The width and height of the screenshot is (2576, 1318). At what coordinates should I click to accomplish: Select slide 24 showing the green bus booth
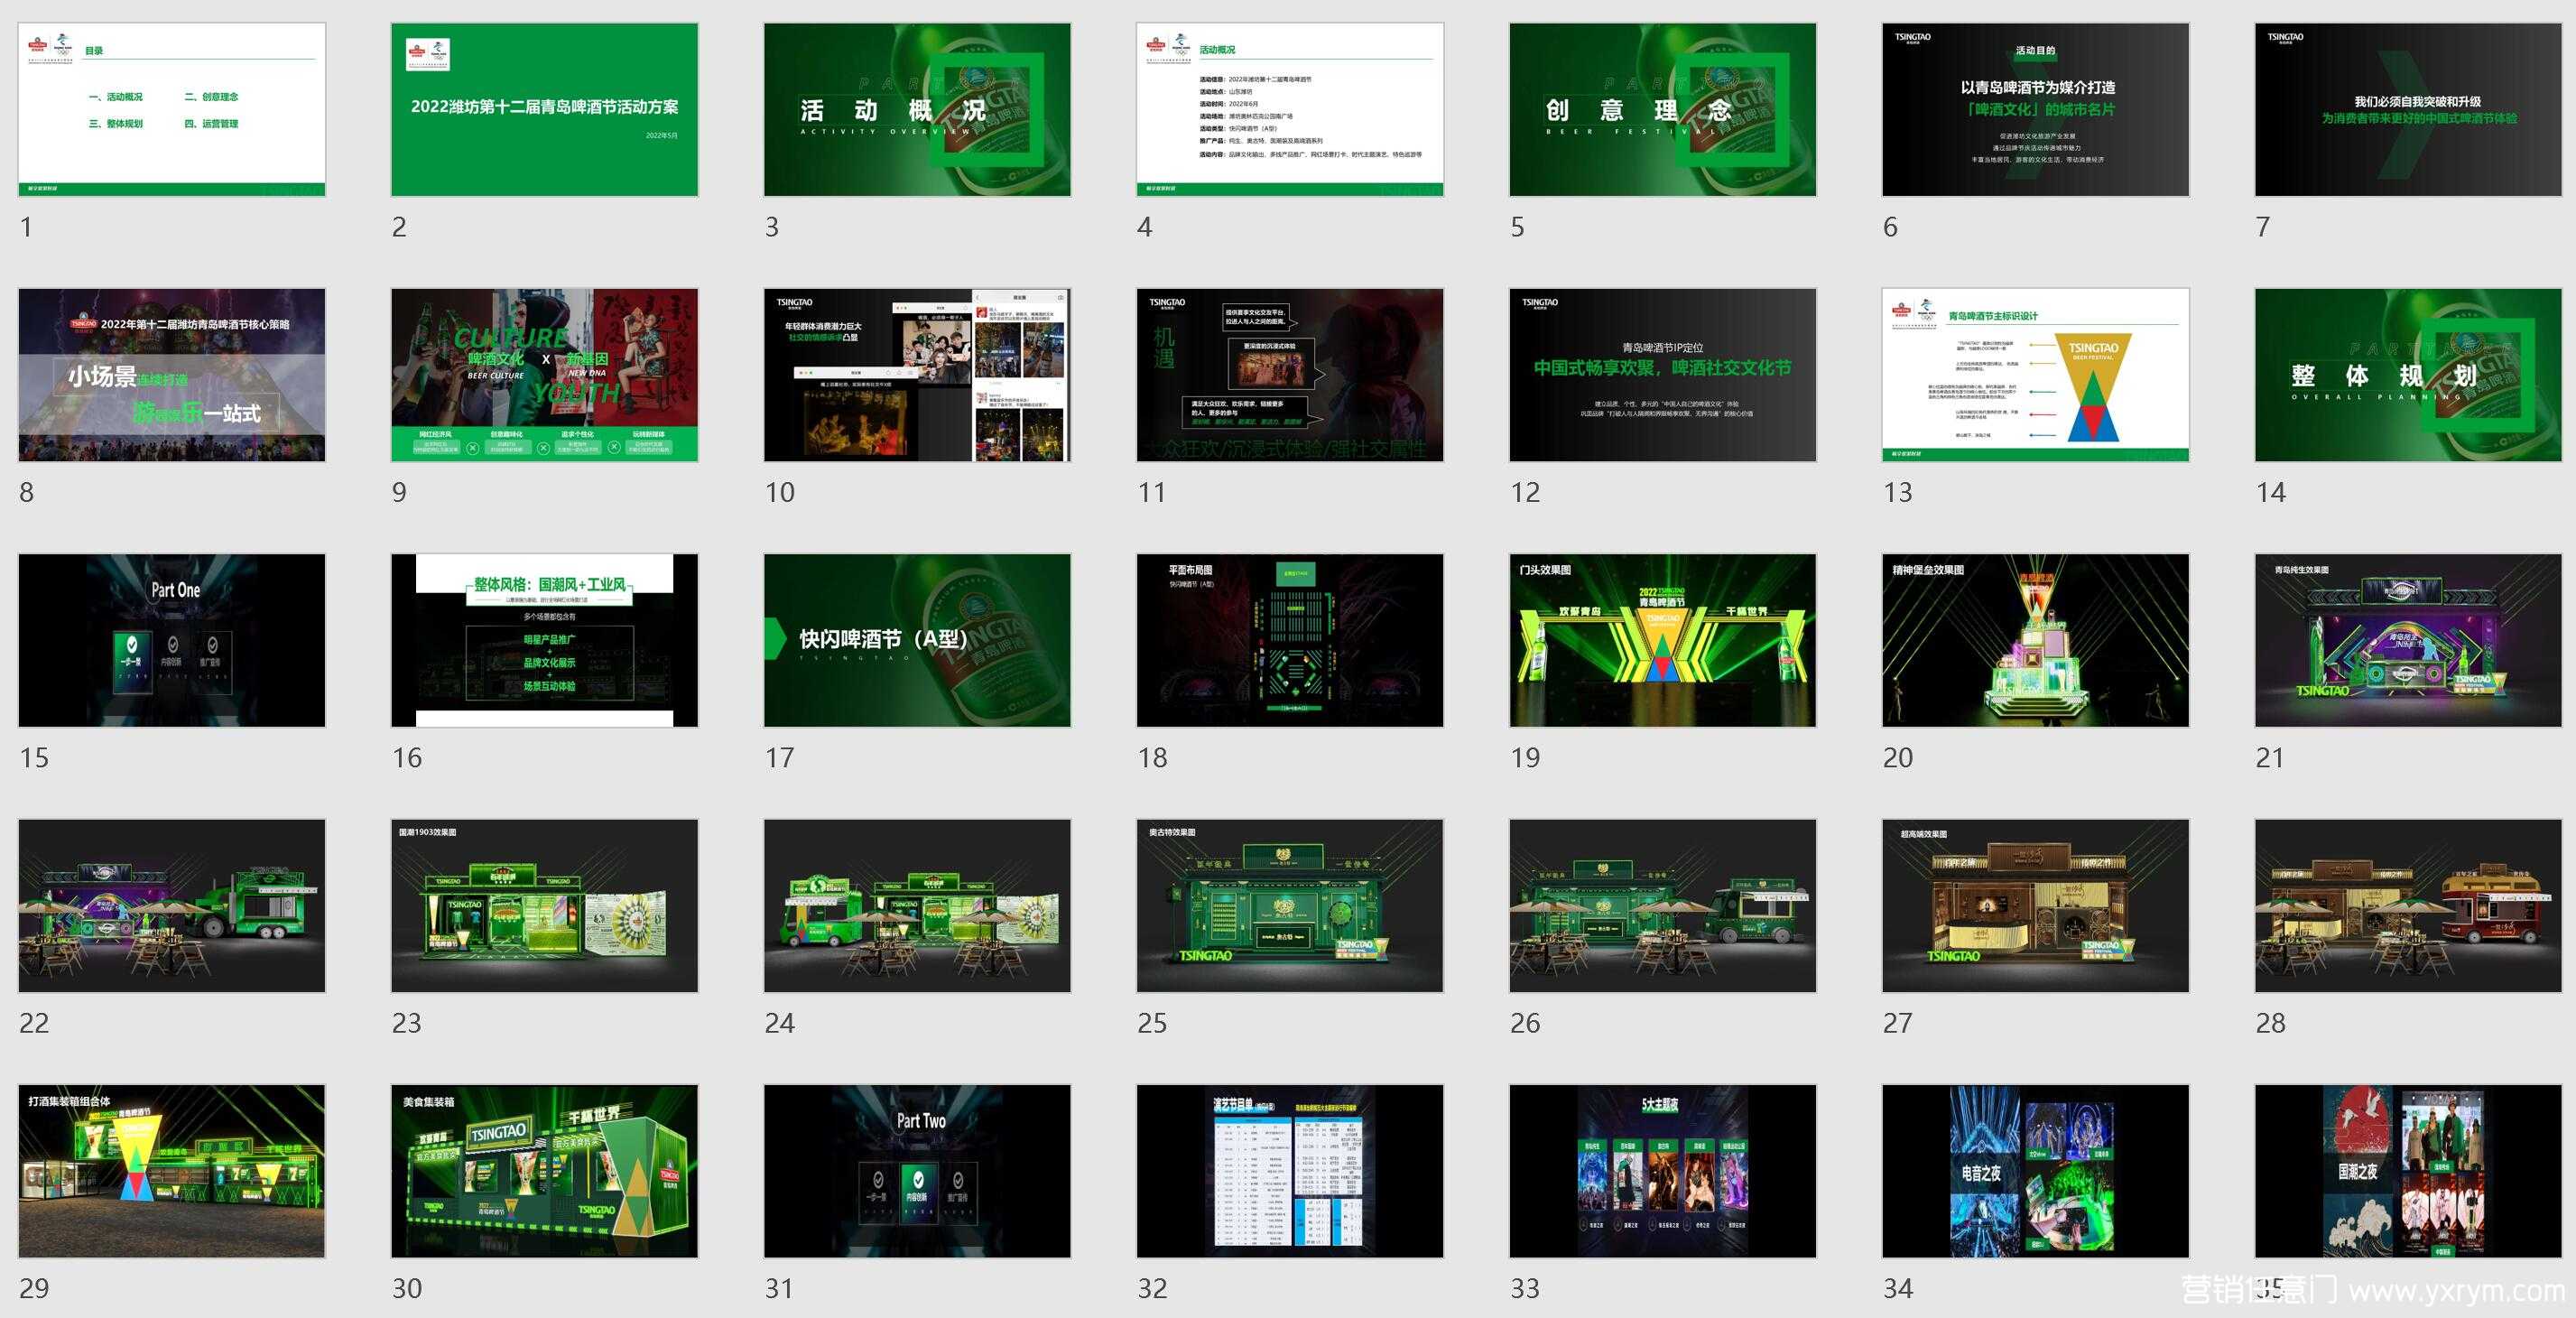917,906
